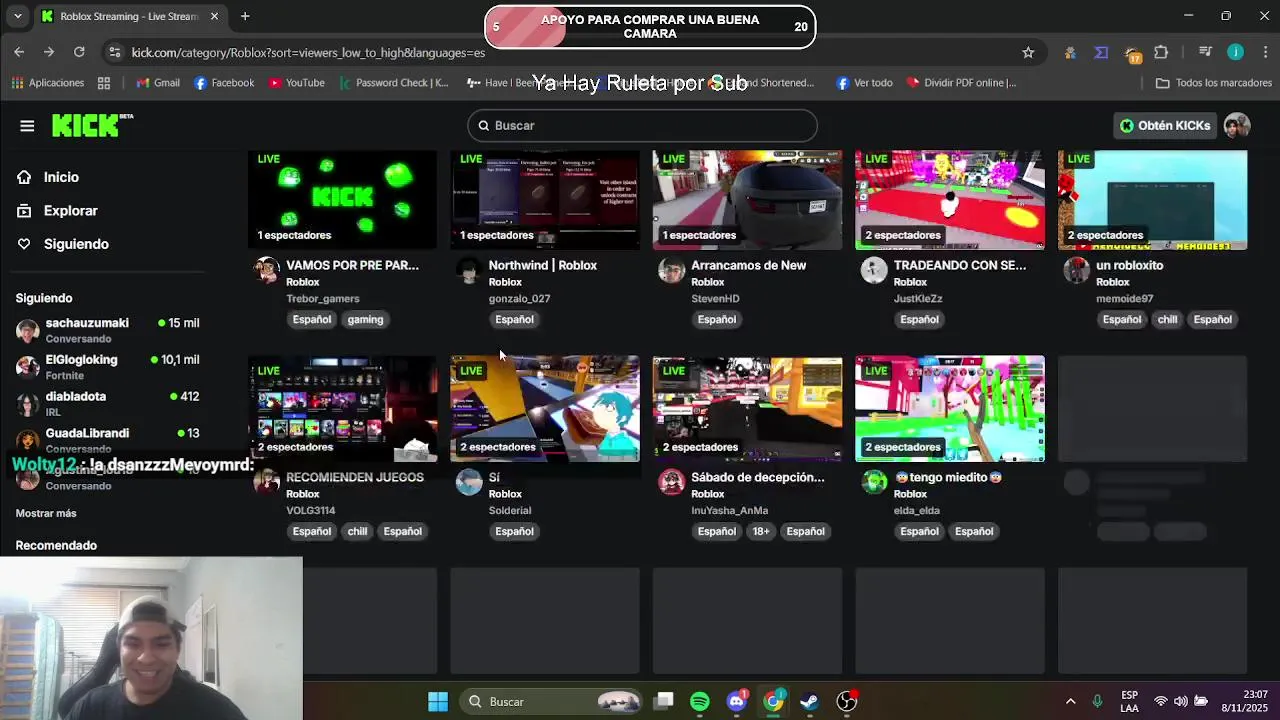Click VOLG3114 channel name
Viewport: 1280px width, 720px height.
tap(310, 511)
